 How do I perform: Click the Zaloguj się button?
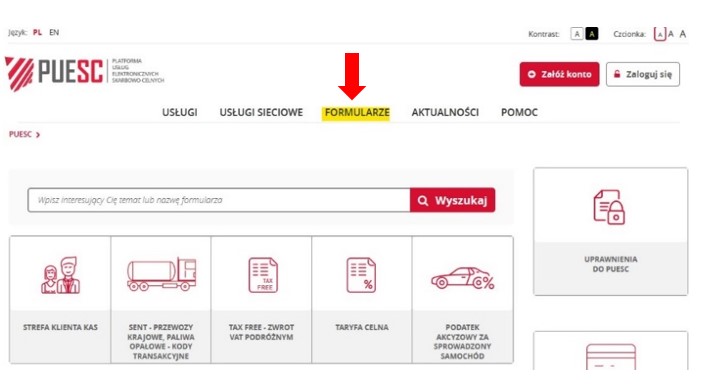643,74
